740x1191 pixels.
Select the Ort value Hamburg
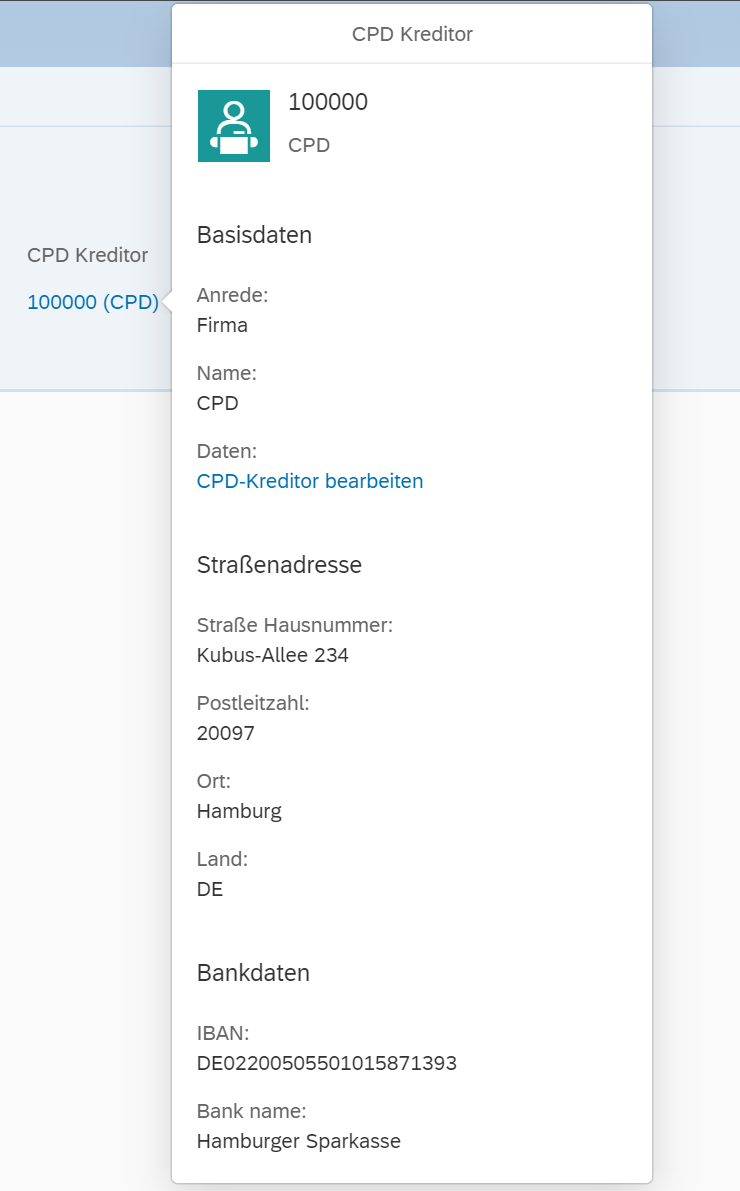pyautogui.click(x=240, y=811)
